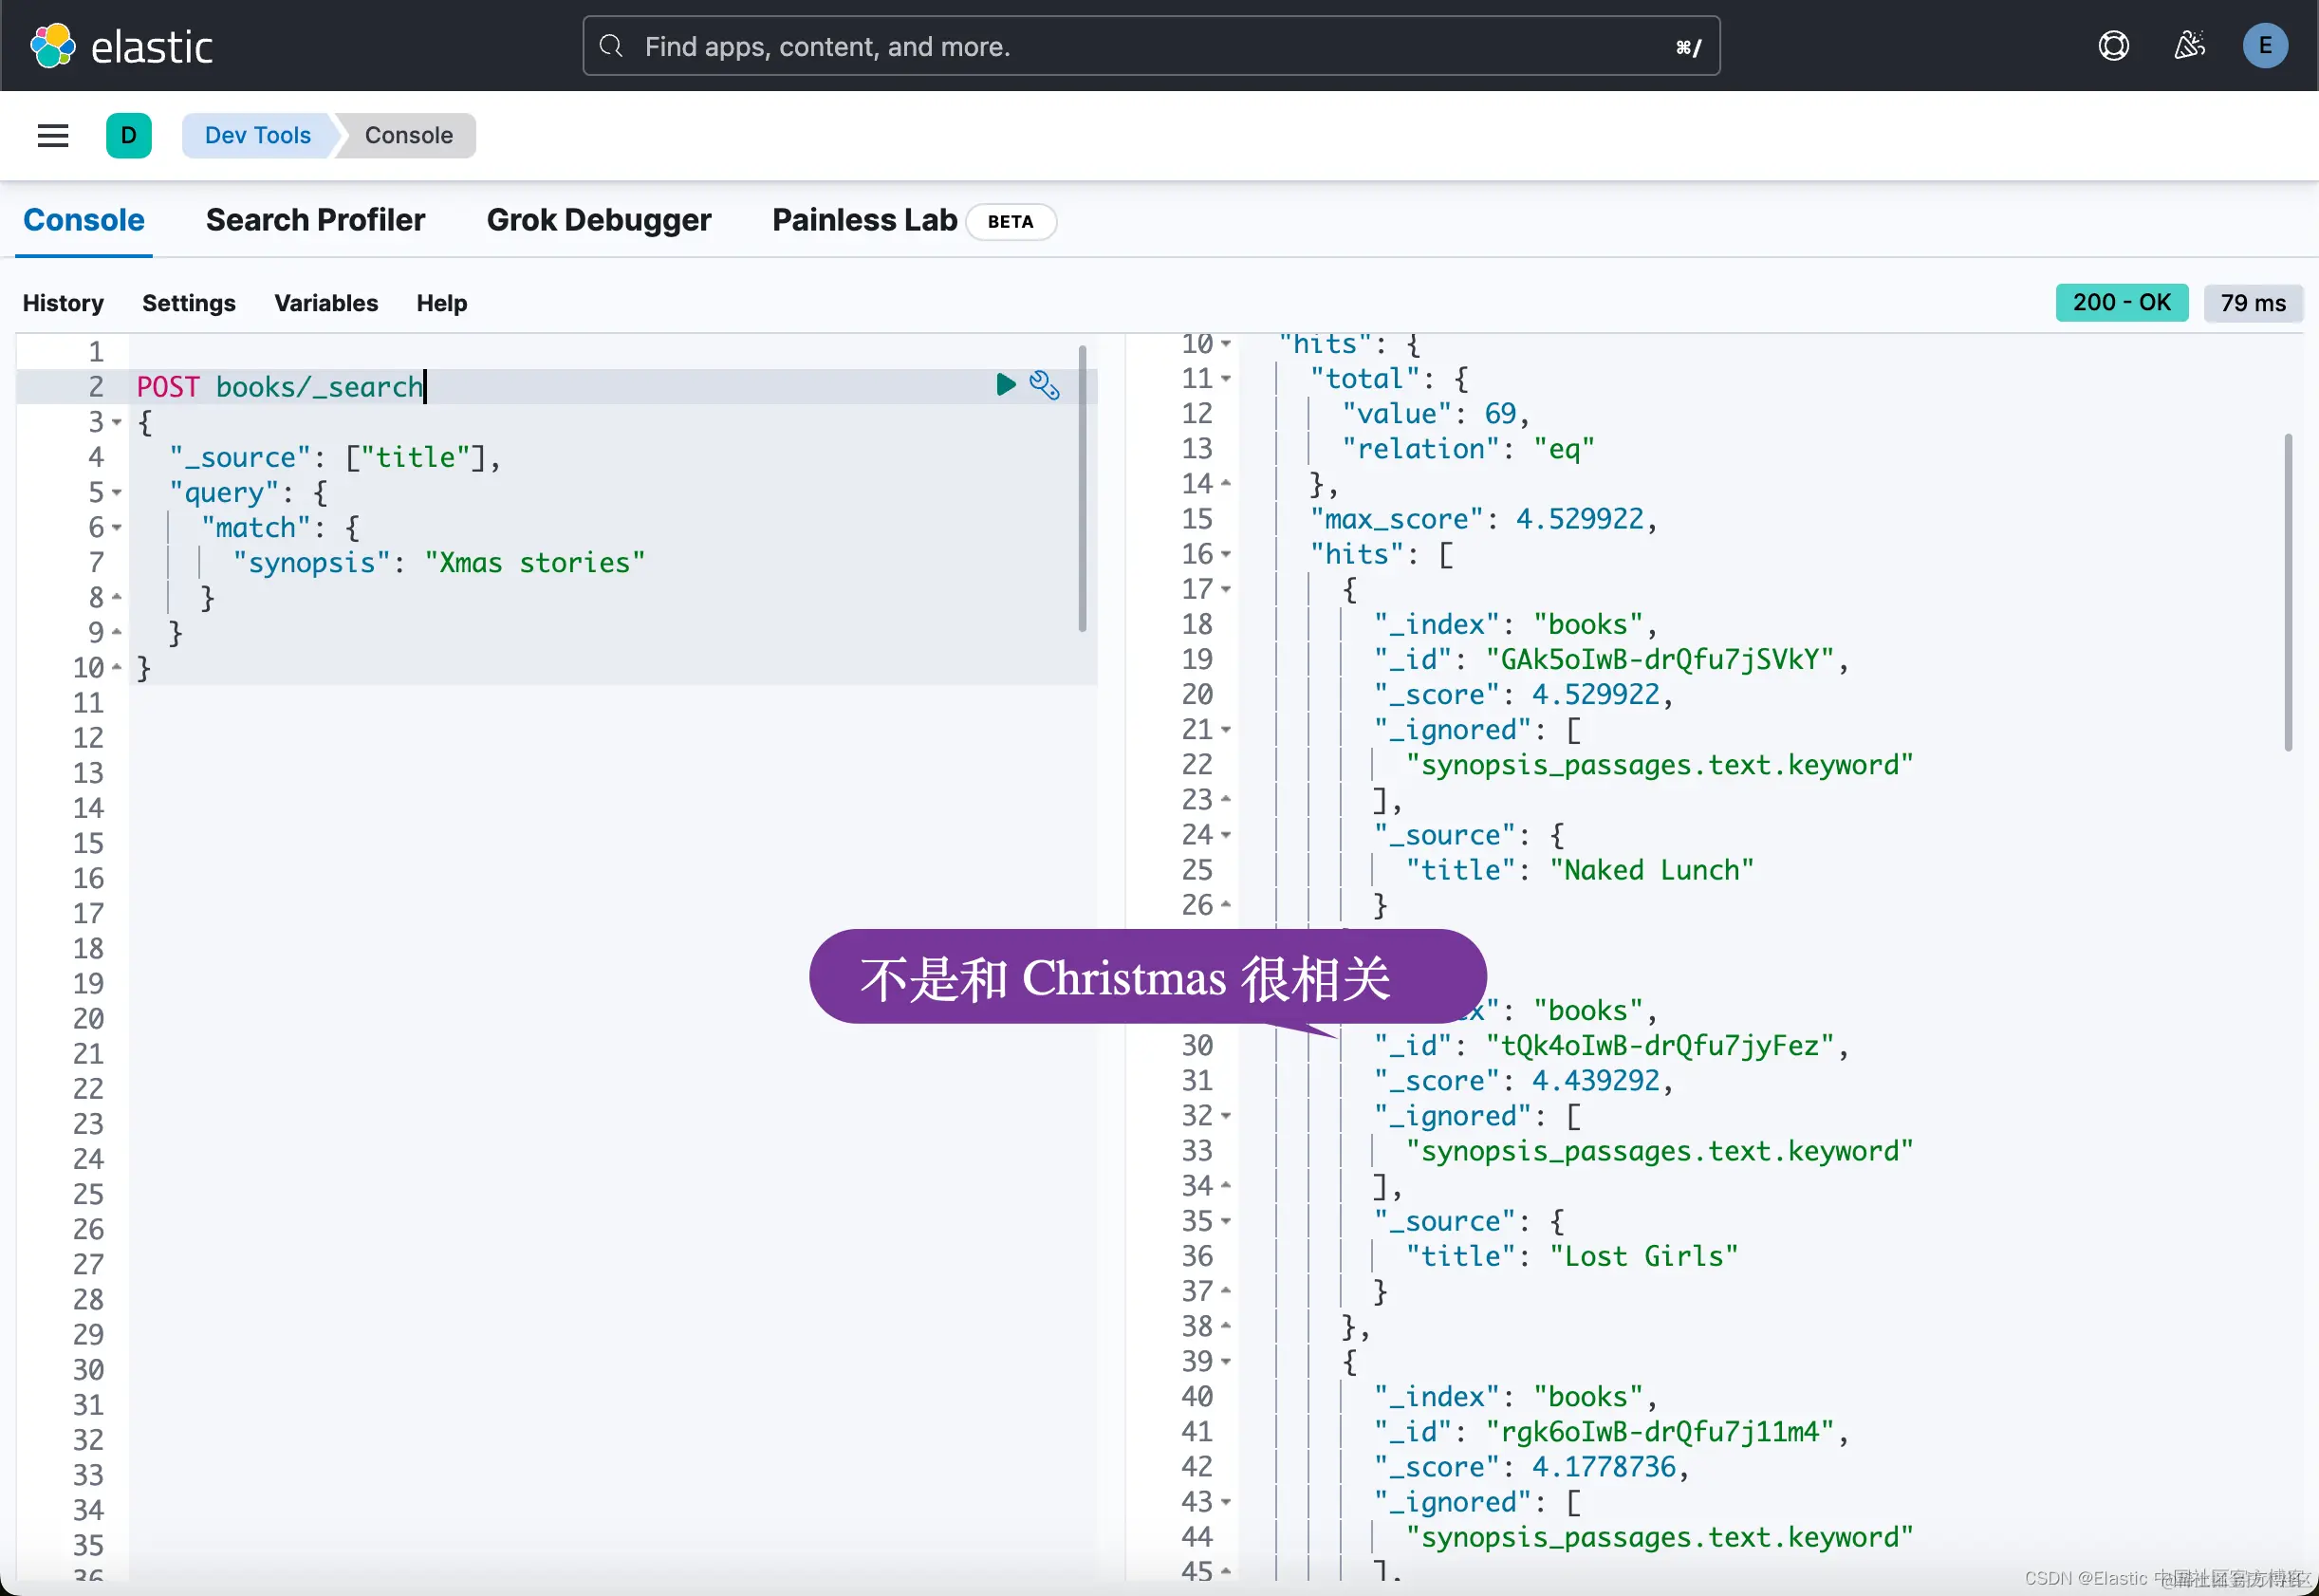Open the help lifebuoy icon
The image size is (2319, 1596).
2113,46
